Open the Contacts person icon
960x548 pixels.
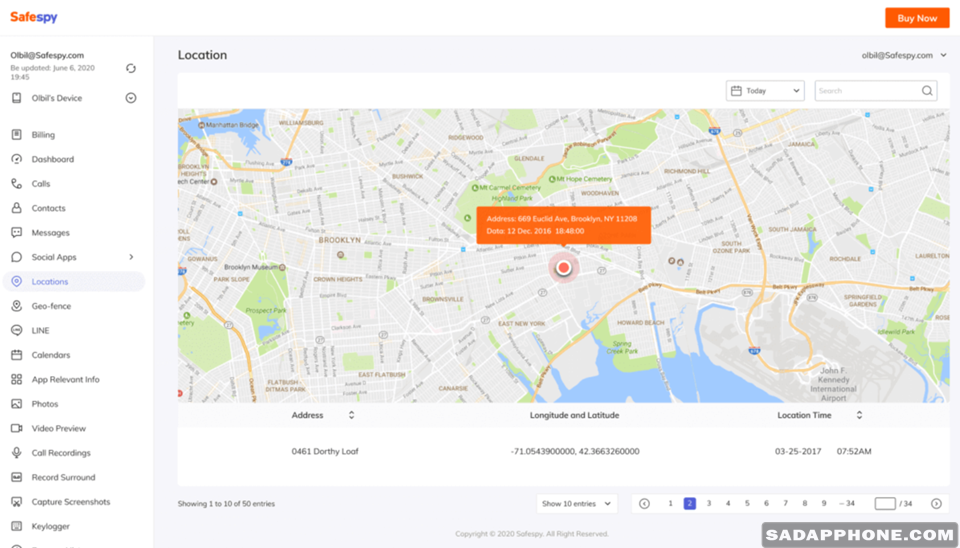point(17,208)
